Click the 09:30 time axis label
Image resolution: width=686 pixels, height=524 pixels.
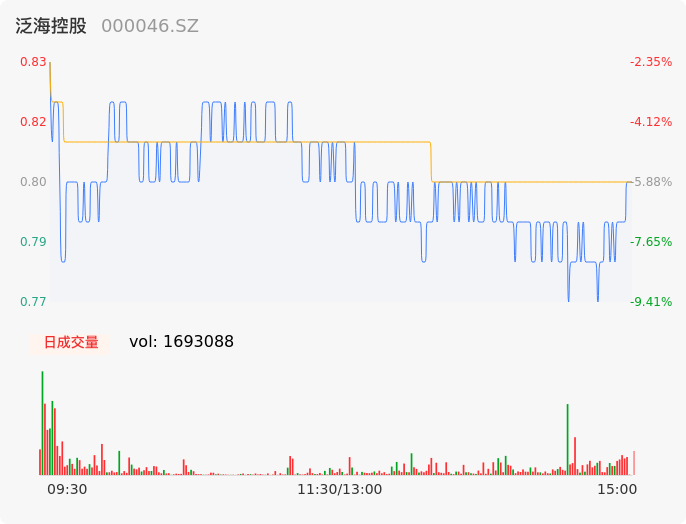click(x=67, y=489)
